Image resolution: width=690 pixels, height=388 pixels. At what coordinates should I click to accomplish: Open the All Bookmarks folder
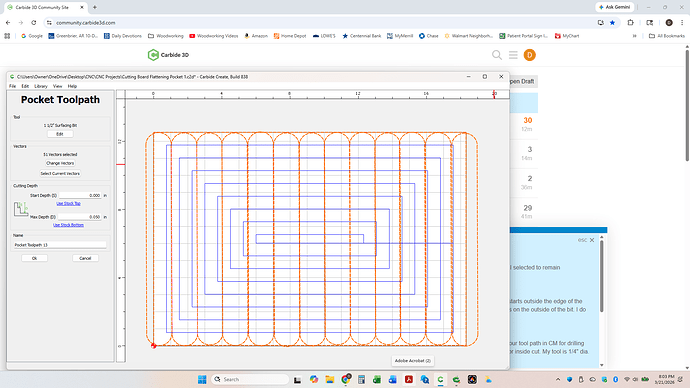pos(667,36)
